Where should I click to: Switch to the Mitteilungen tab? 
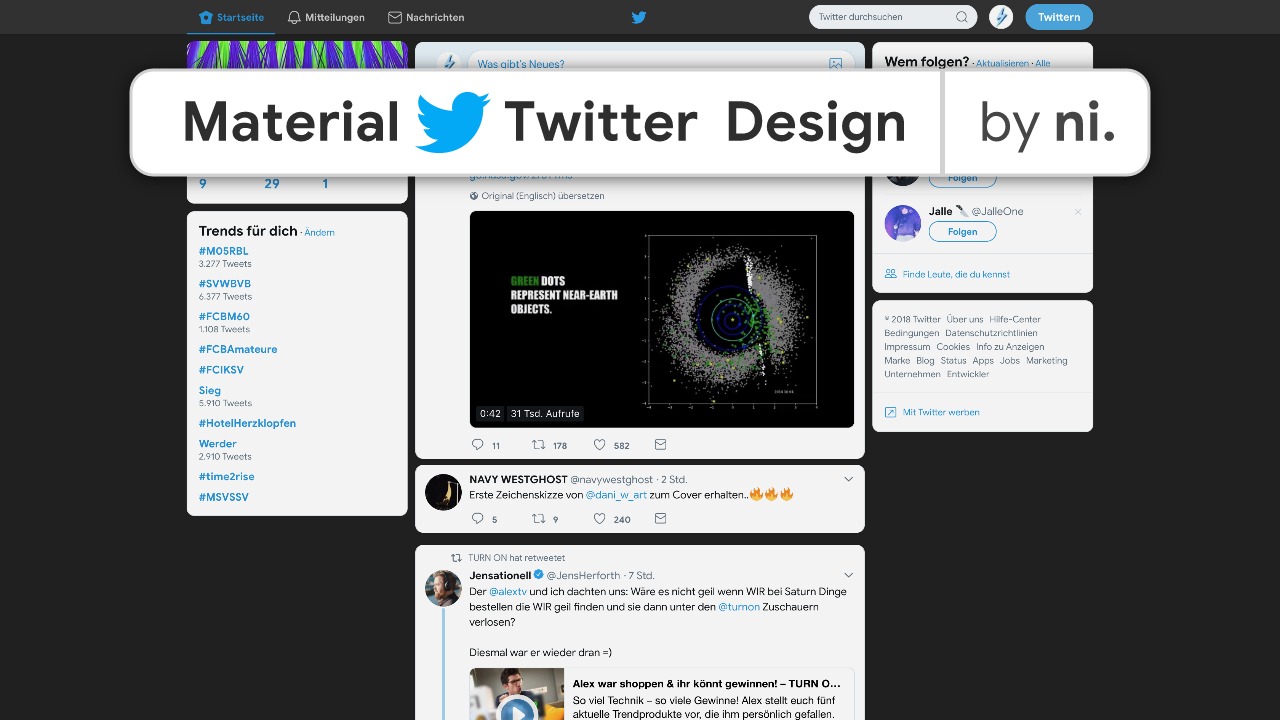(x=326, y=17)
